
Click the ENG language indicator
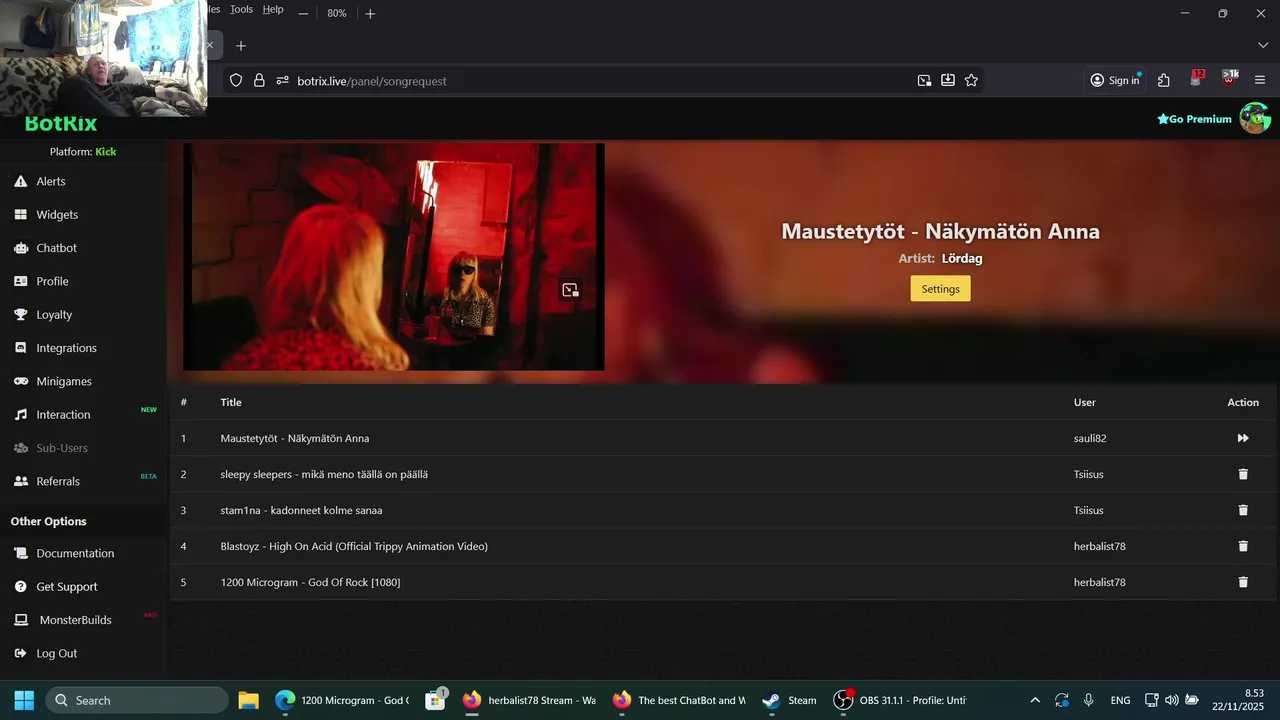pyautogui.click(x=1121, y=701)
